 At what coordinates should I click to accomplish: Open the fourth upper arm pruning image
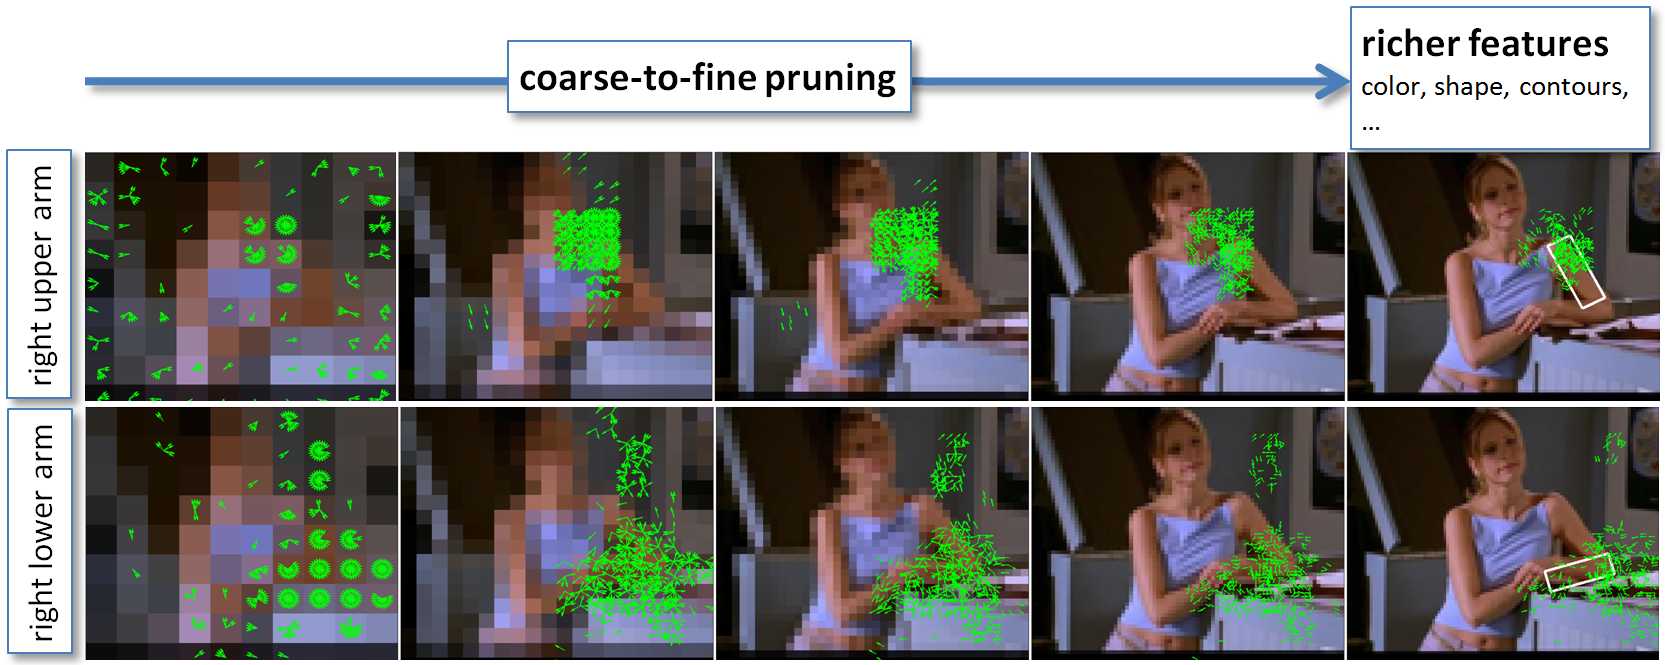pyautogui.click(x=1188, y=276)
